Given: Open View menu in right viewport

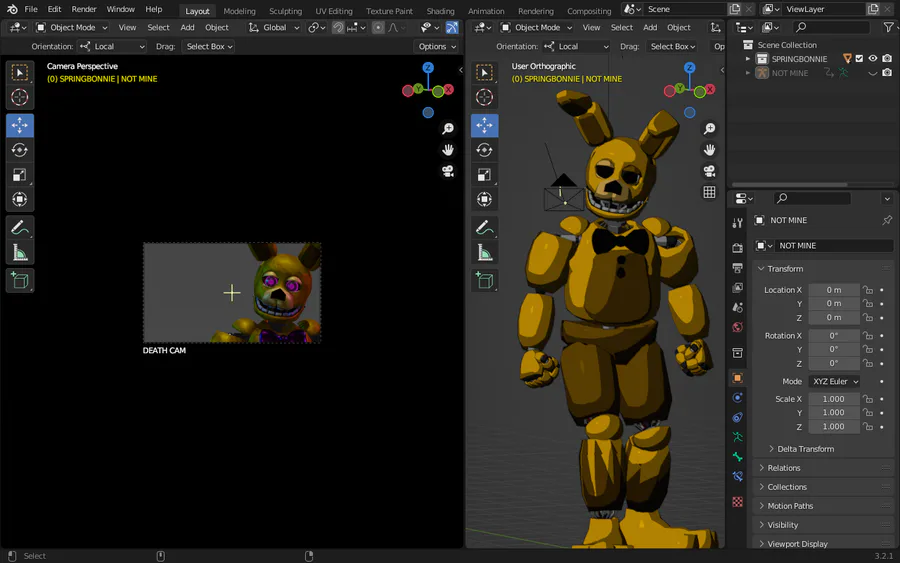Looking at the screenshot, I should (x=591, y=28).
